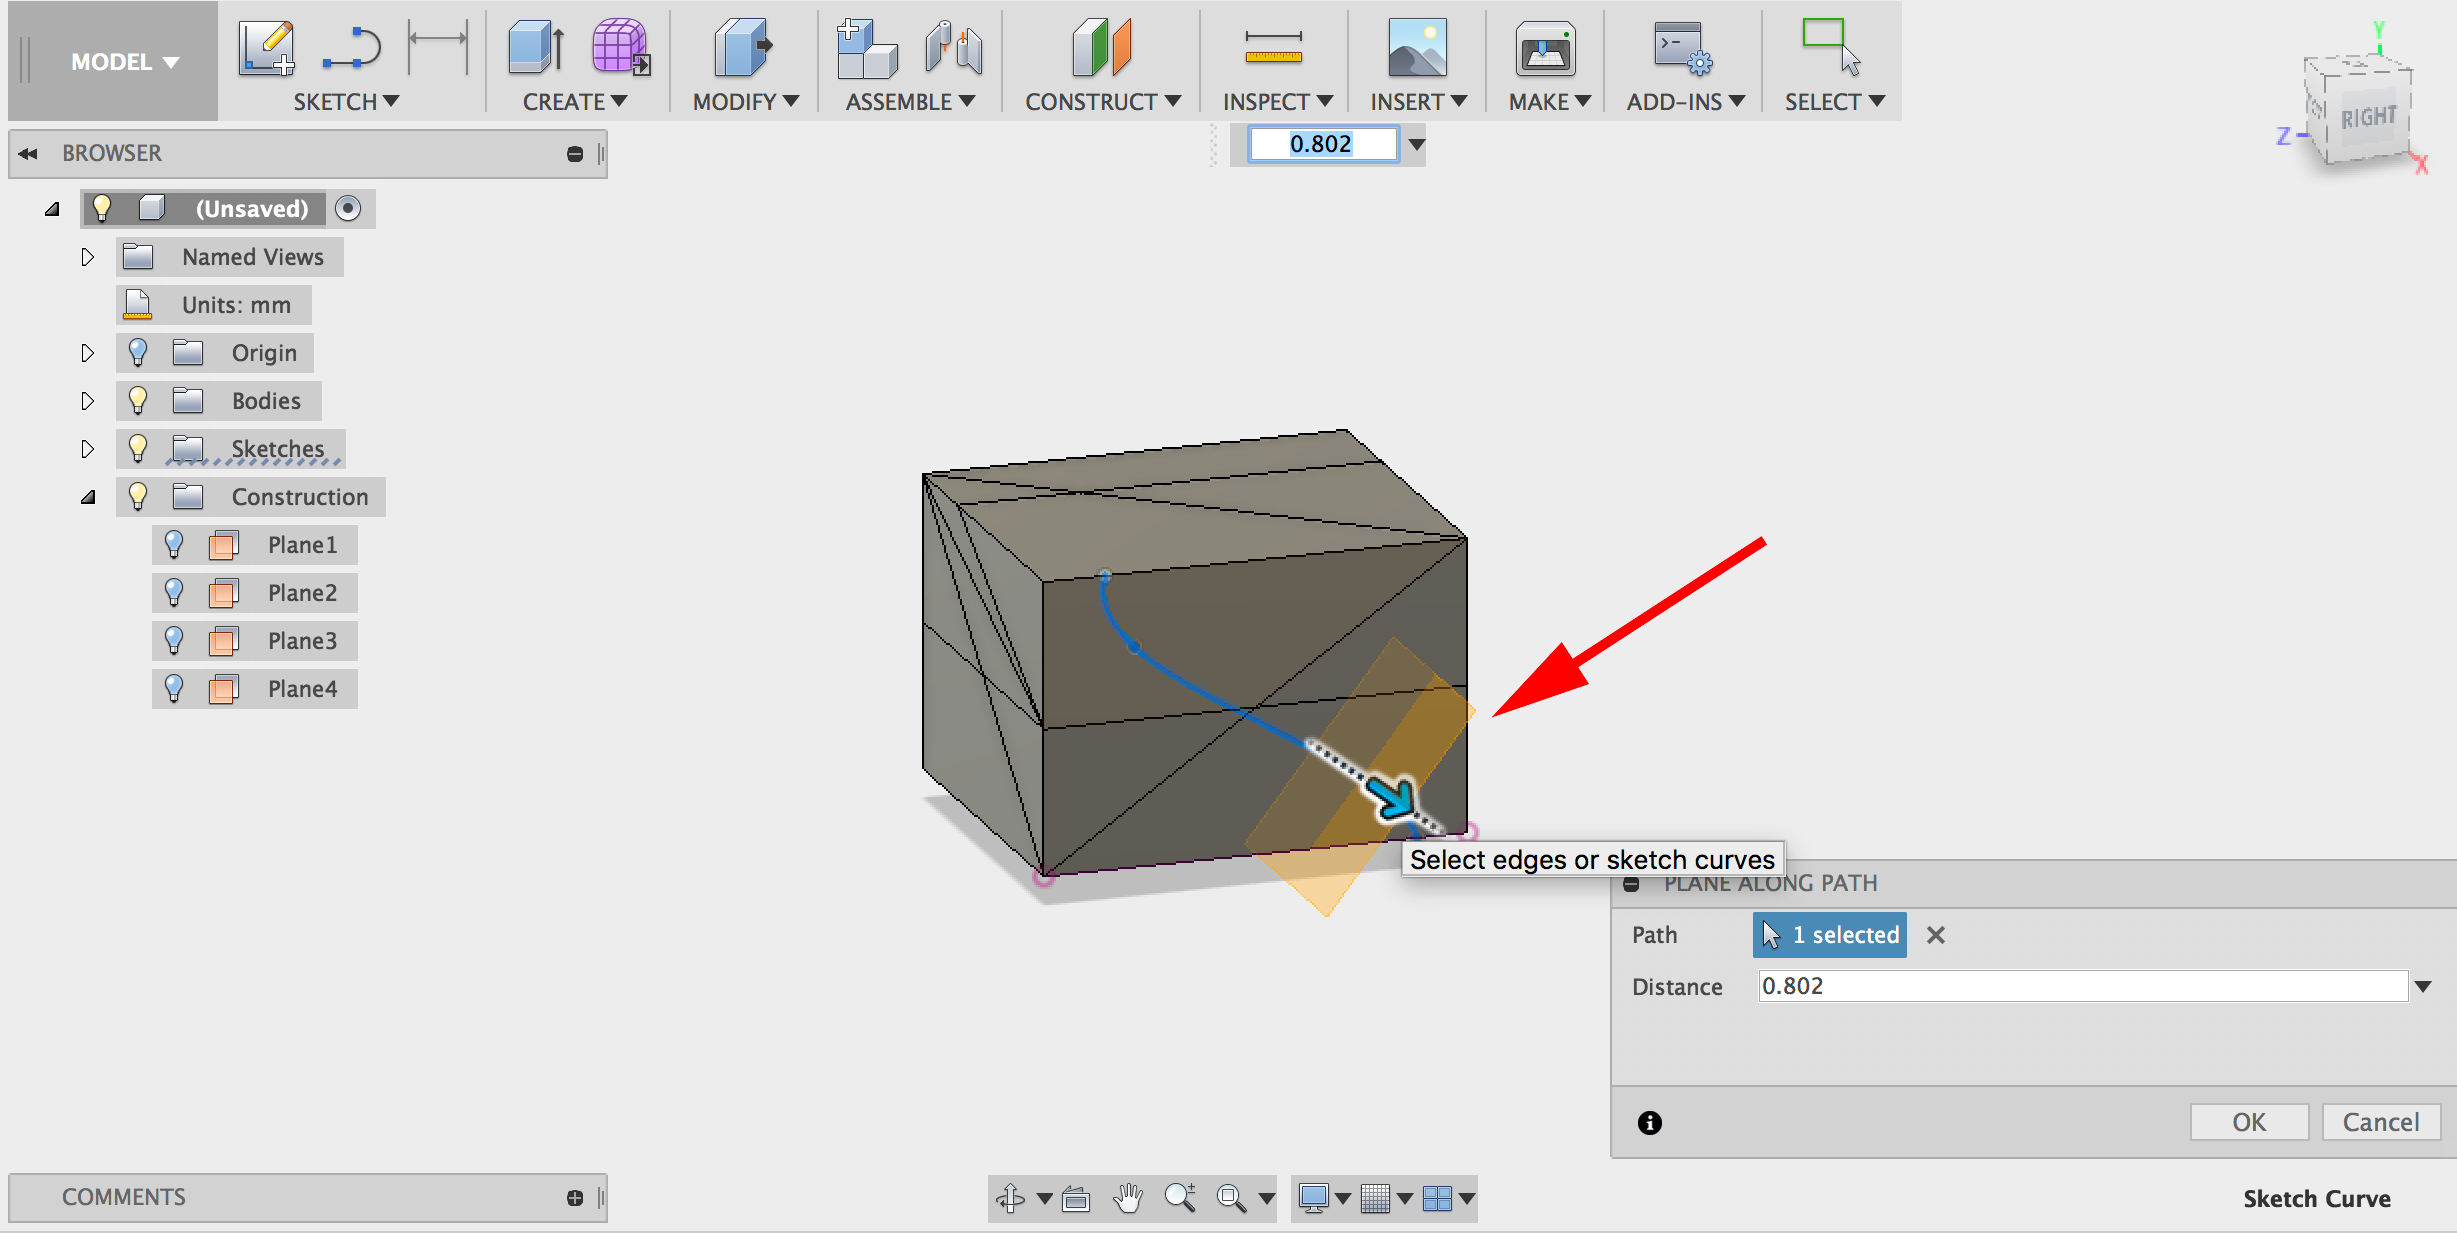Open the CREATE menu

575,102
